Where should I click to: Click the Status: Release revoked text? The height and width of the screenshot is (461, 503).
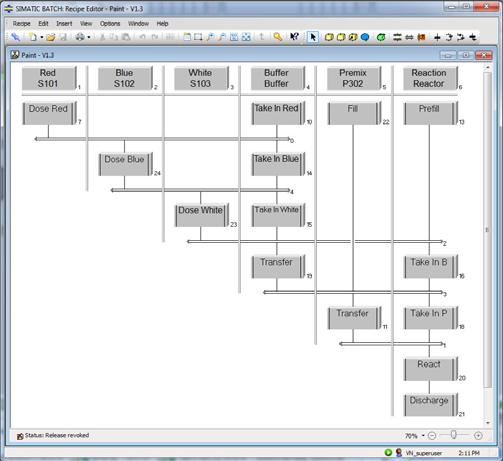57,435
